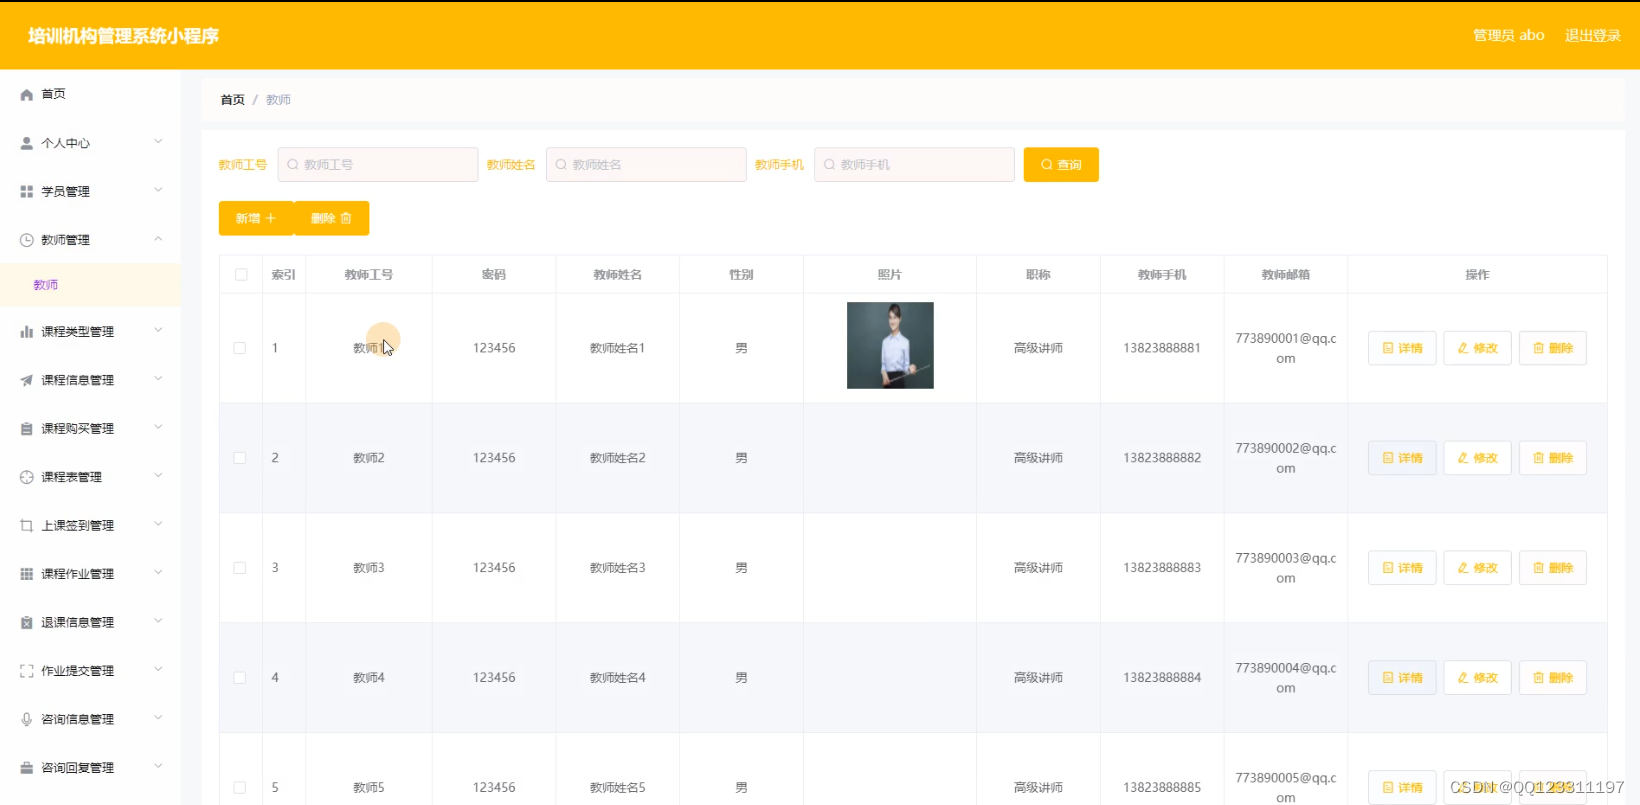Check the checkbox for row 教师2
This screenshot has height=805, width=1640.
(x=240, y=458)
